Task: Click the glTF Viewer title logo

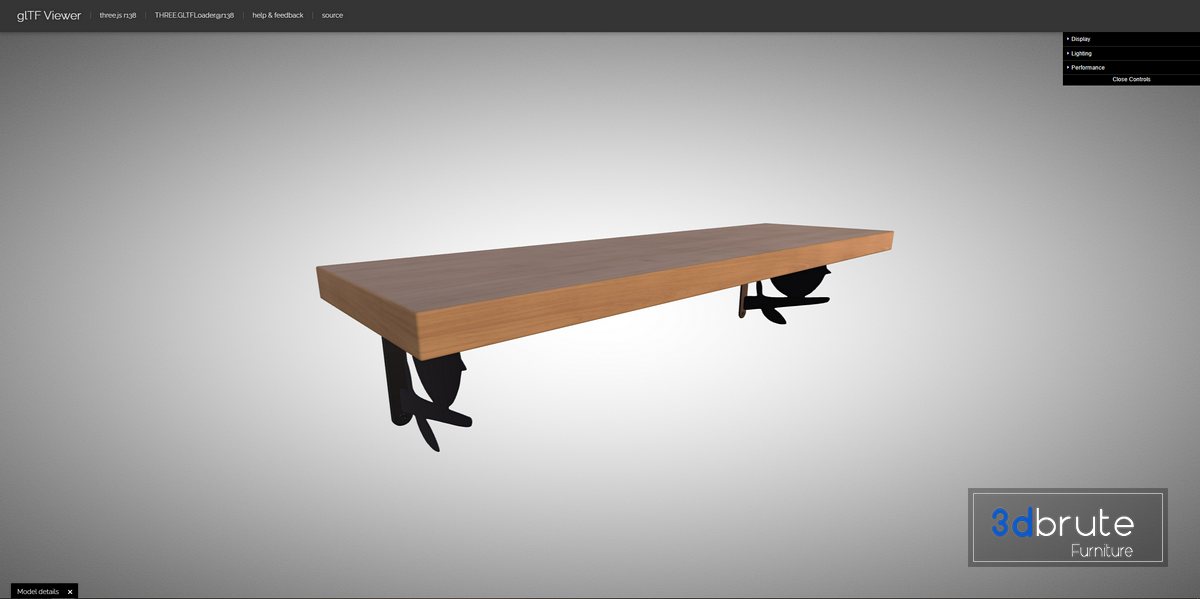Action: pyautogui.click(x=49, y=15)
